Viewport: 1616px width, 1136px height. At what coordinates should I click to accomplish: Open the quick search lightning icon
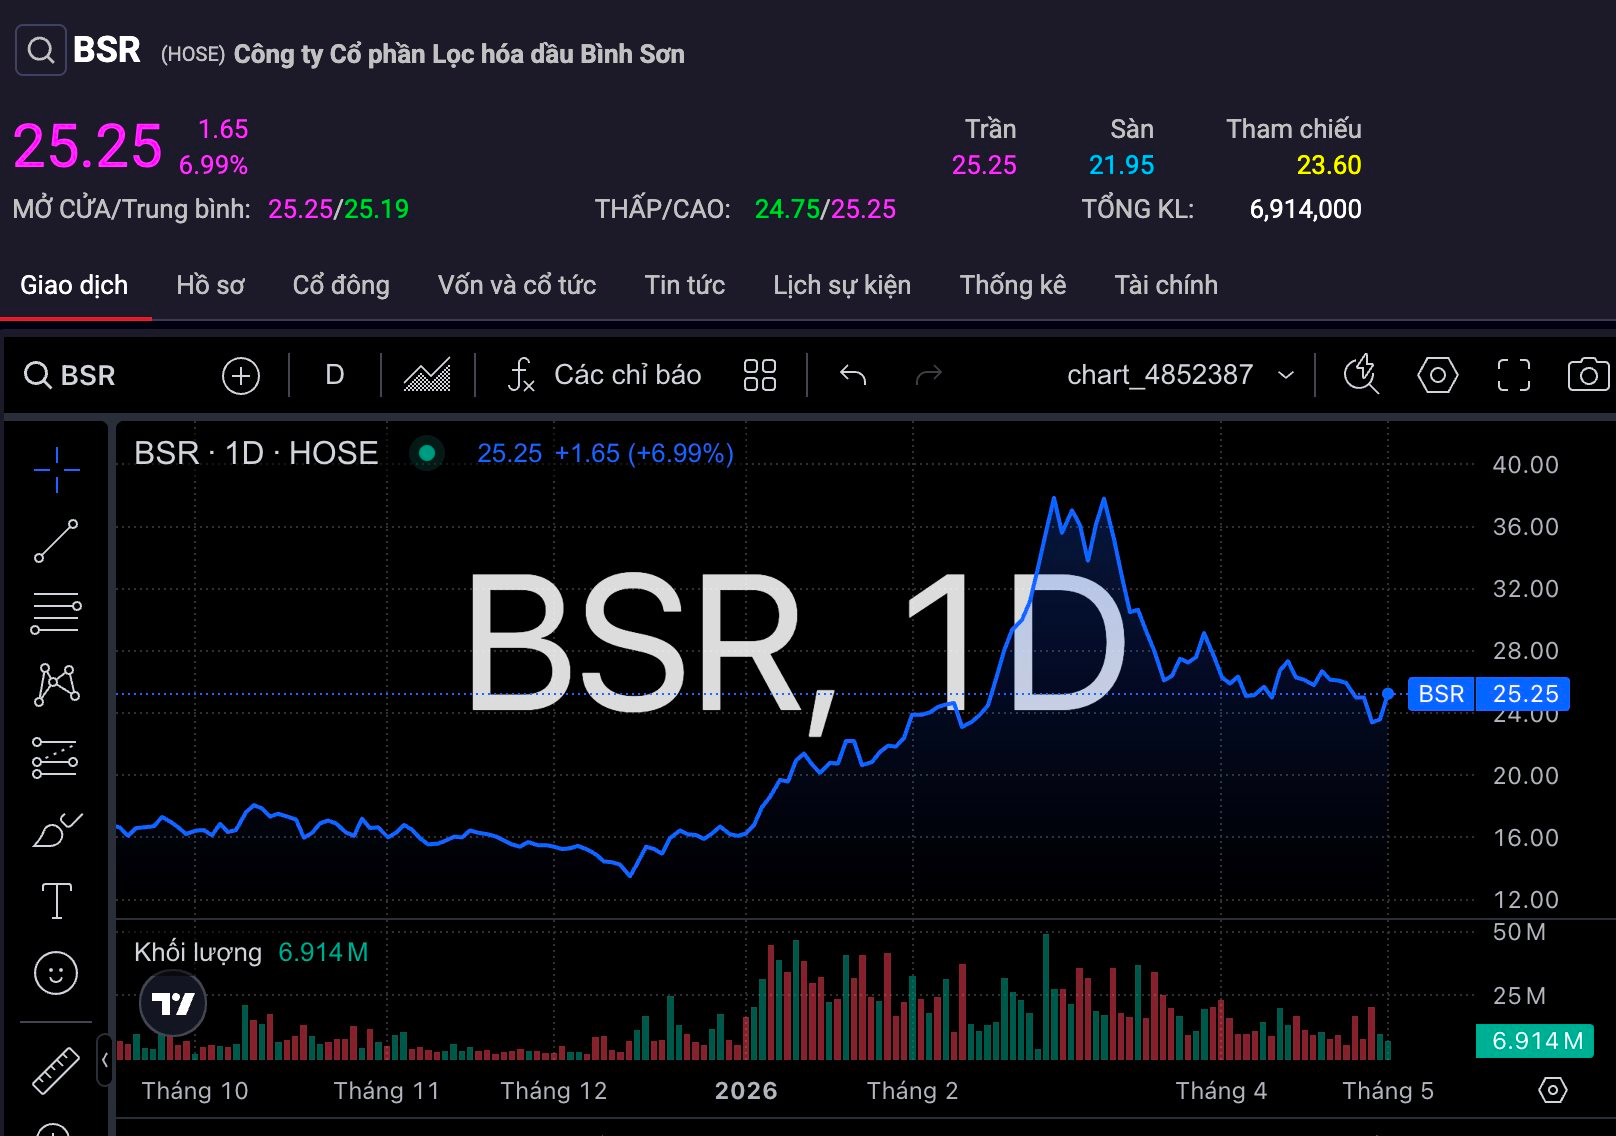(x=1361, y=375)
